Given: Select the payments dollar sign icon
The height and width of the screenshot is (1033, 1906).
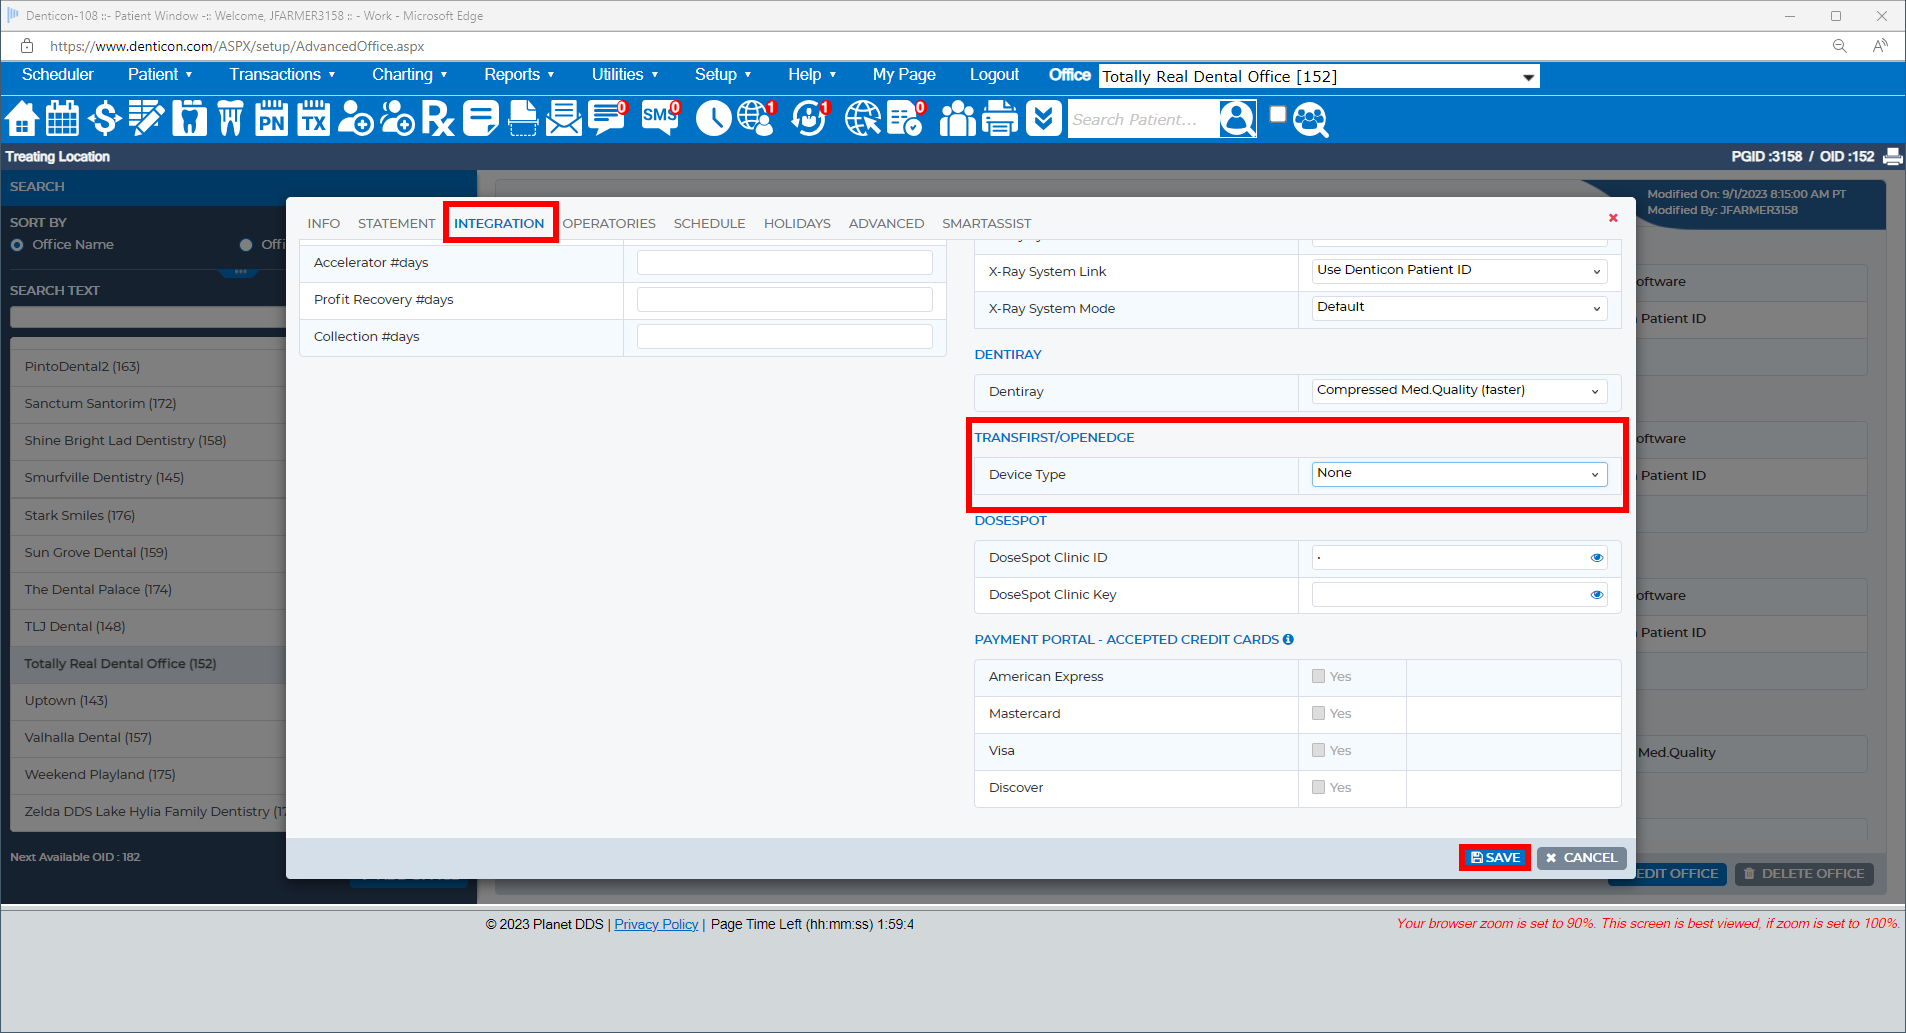Looking at the screenshot, I should [x=104, y=119].
